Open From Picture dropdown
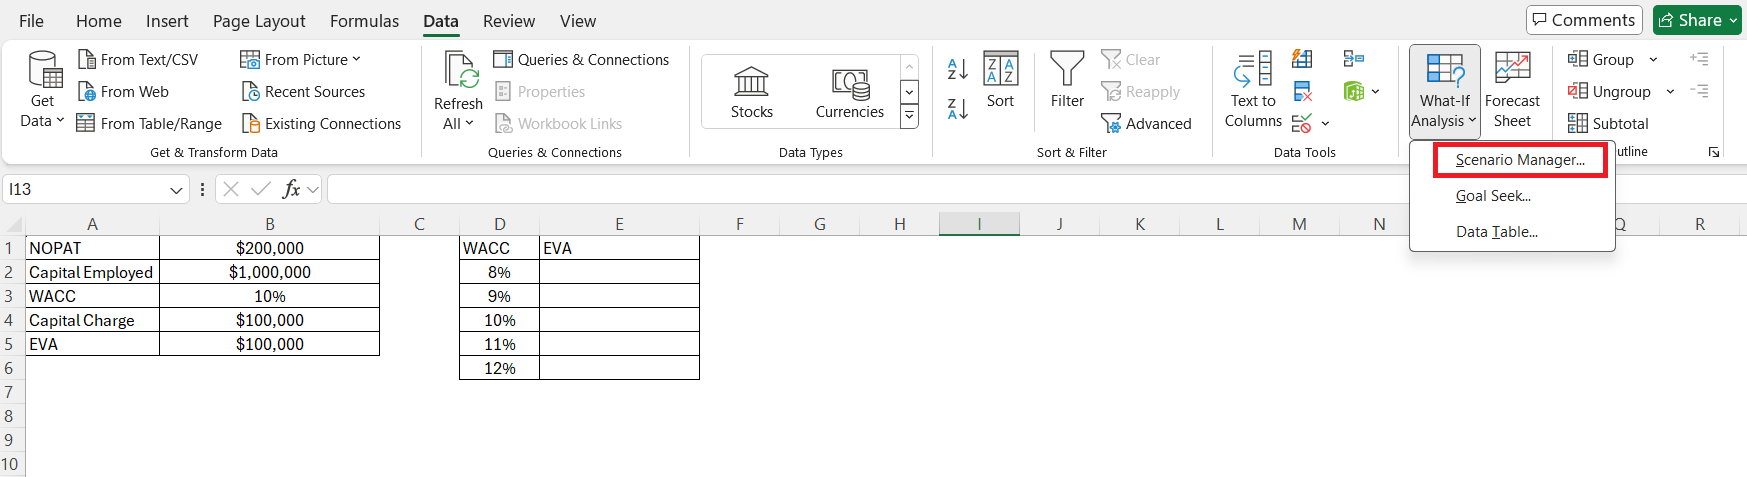 pos(301,60)
